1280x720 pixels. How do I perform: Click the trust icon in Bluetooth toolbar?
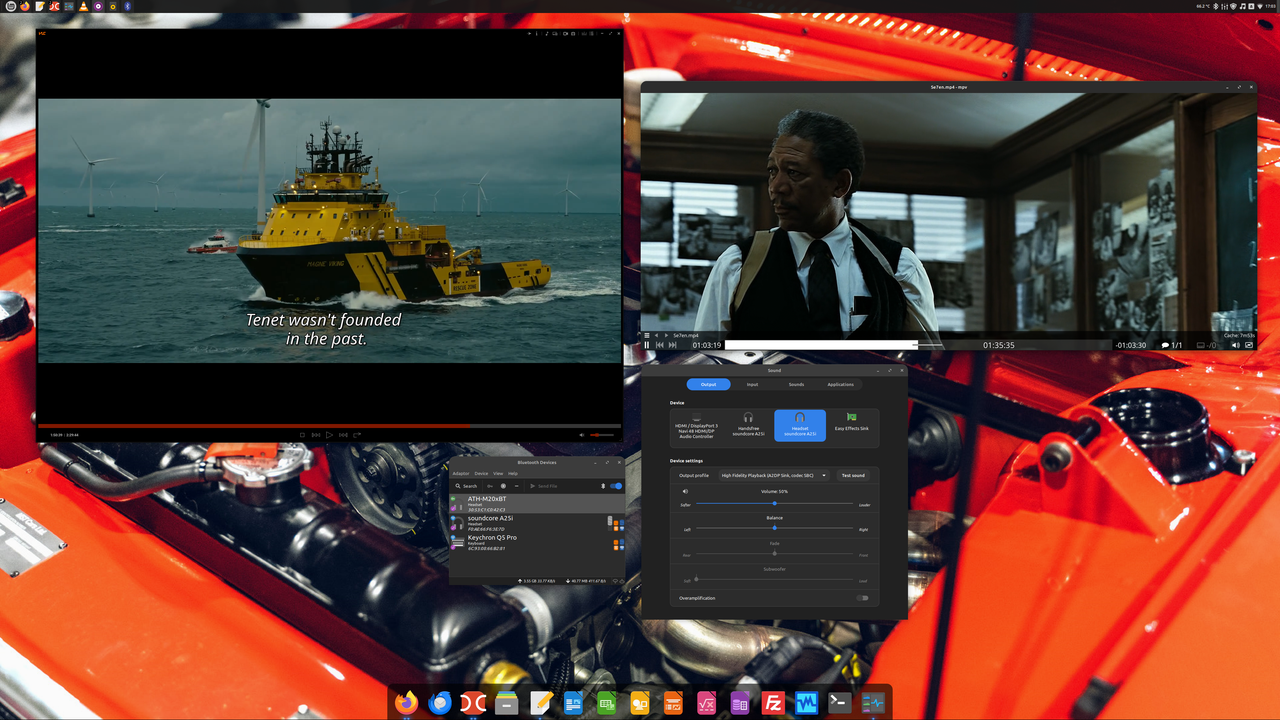coord(503,486)
